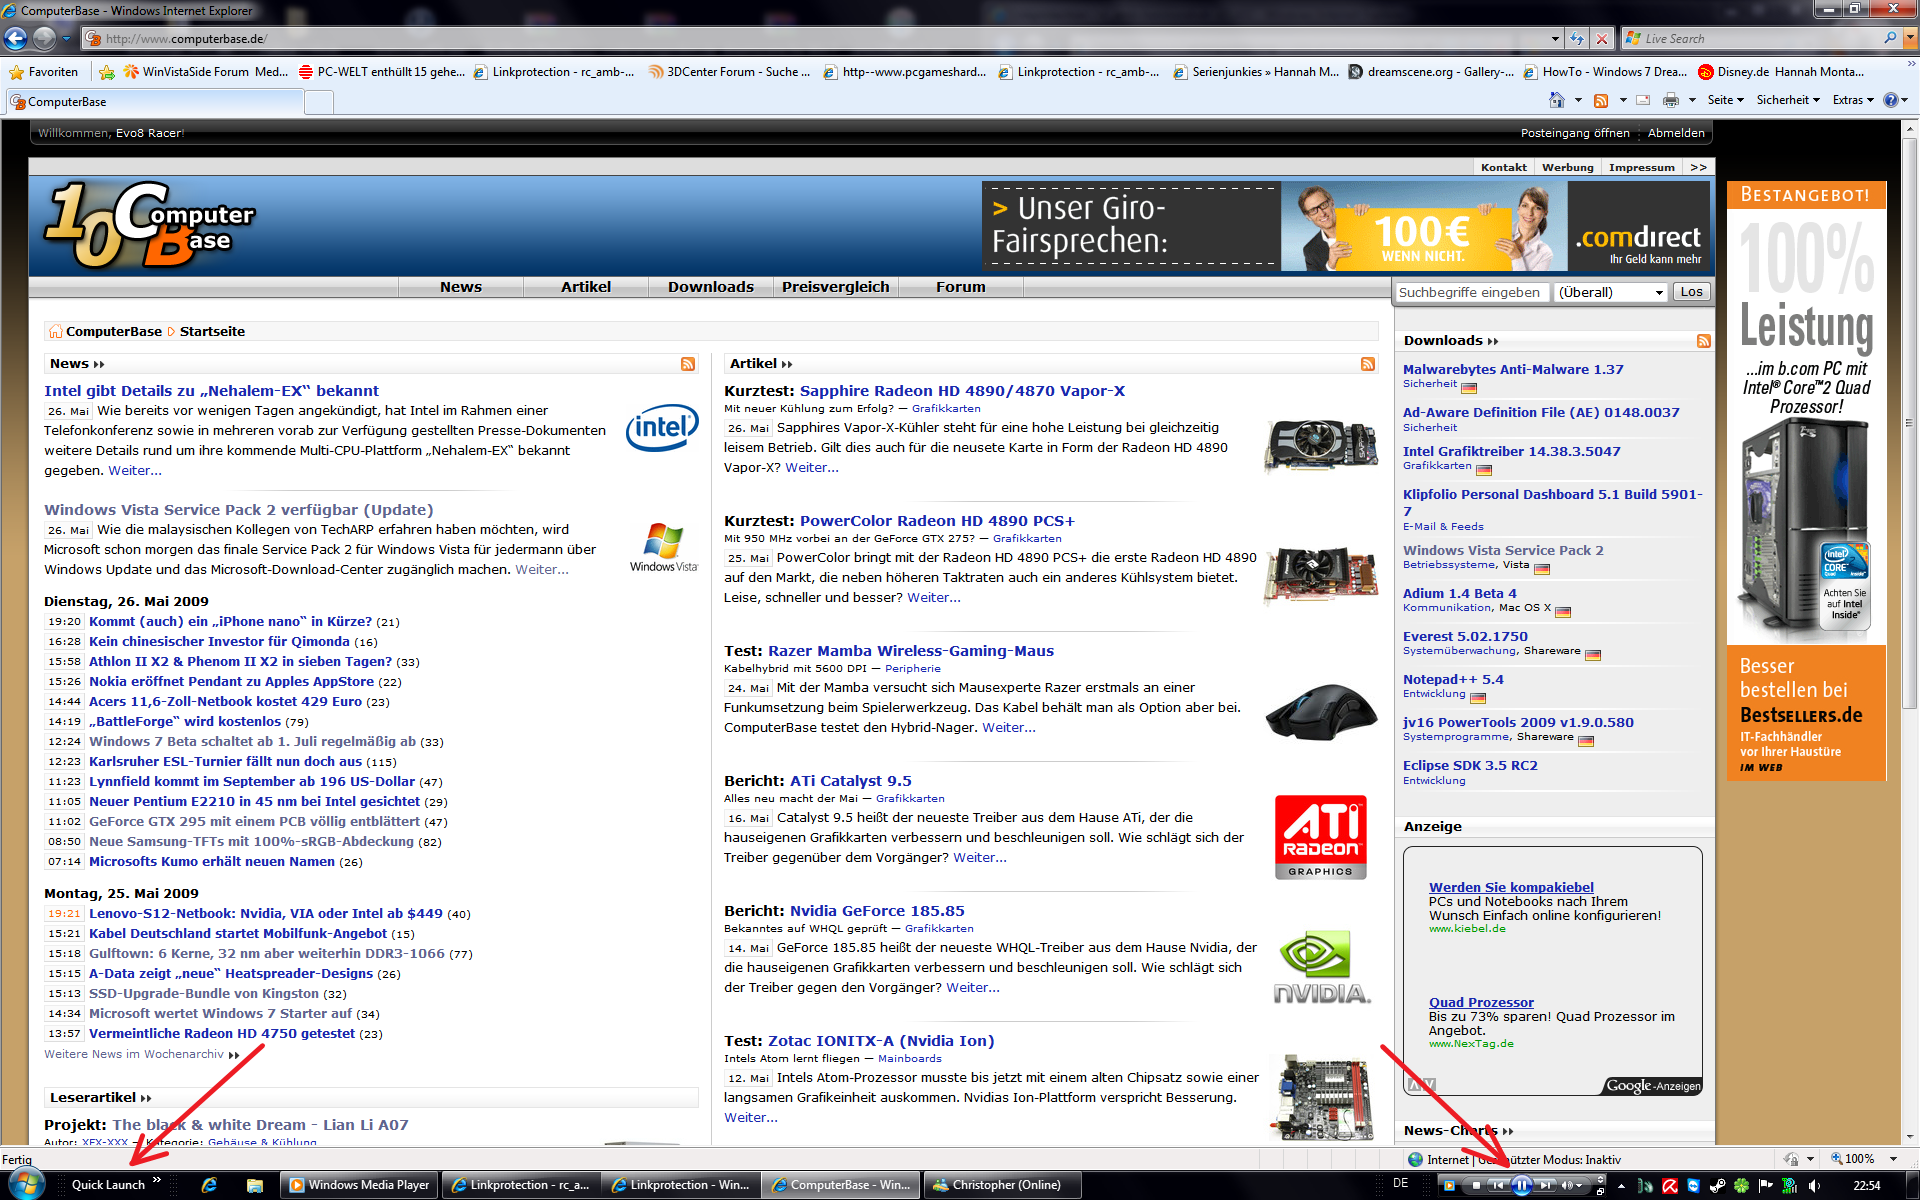This screenshot has width=1920, height=1200.
Task: Expand the Sicherheit menu dropdown
Action: (x=1788, y=100)
